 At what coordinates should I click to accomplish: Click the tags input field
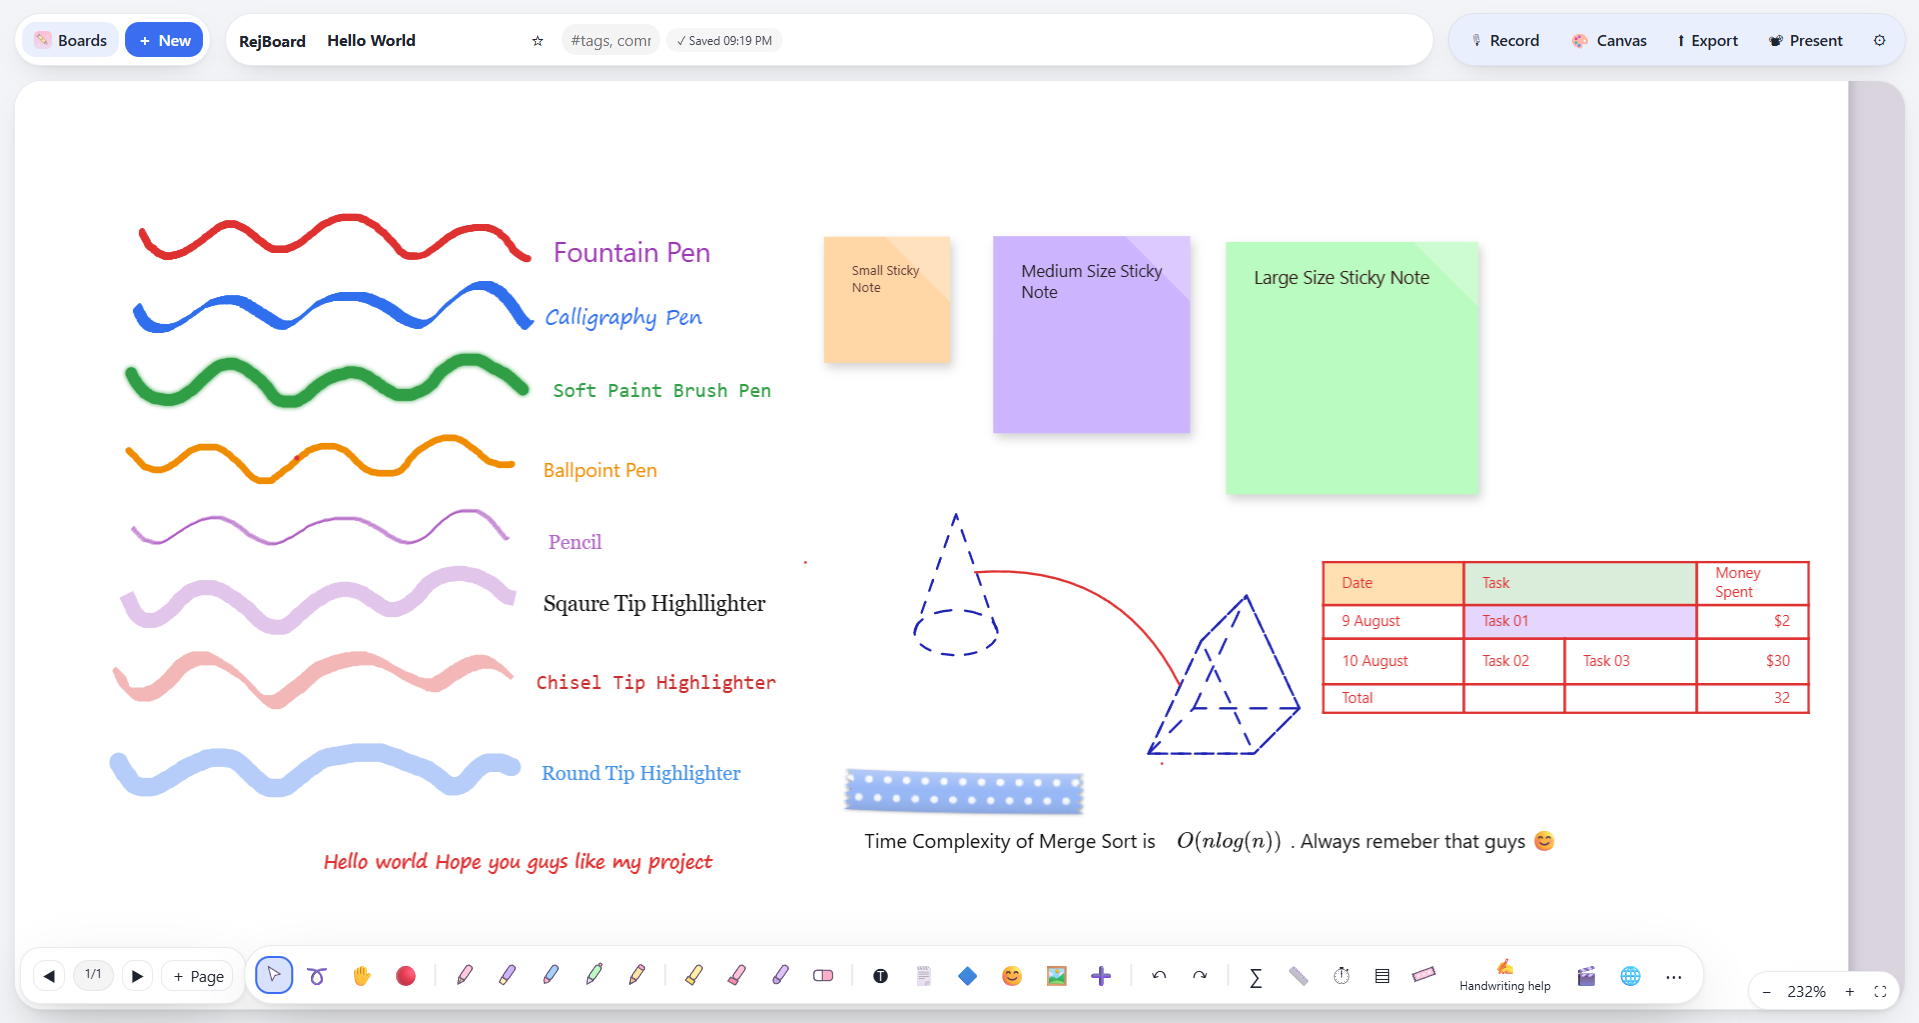pyautogui.click(x=611, y=40)
